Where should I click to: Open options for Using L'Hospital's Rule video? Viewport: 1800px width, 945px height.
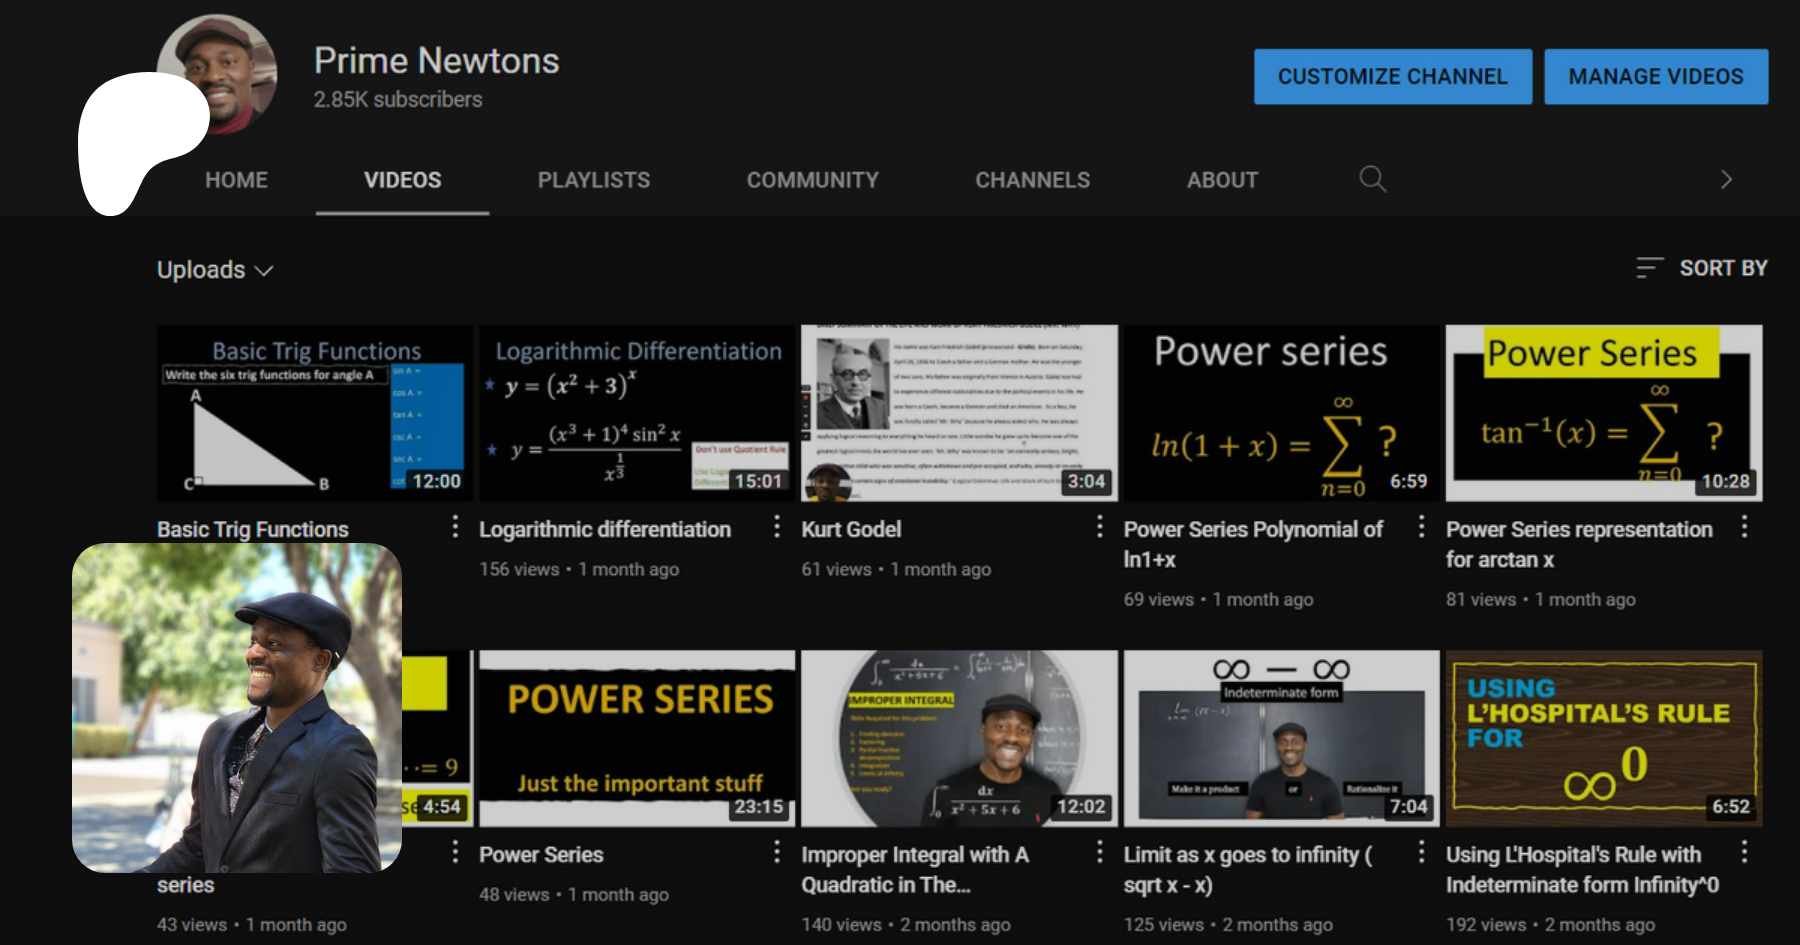tap(1744, 852)
